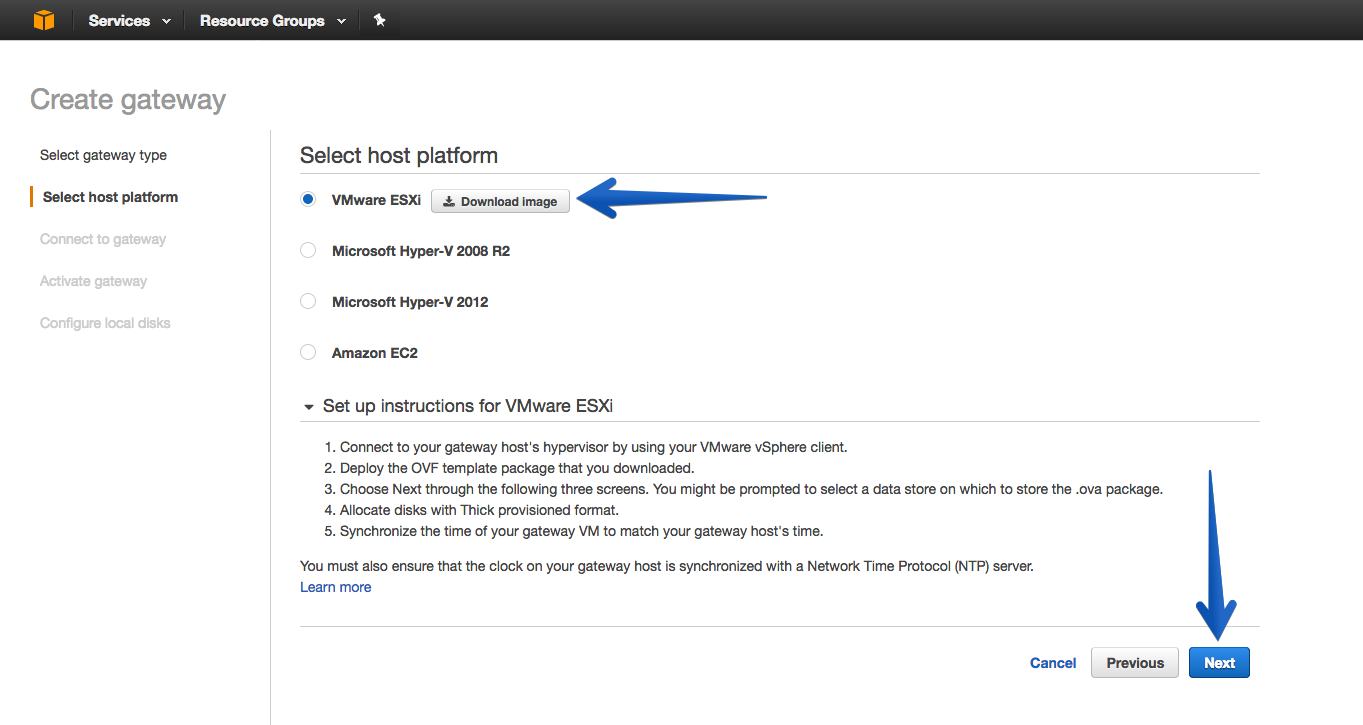Click the Cancel link
Image resolution: width=1363 pixels, height=725 pixels.
coord(1053,663)
